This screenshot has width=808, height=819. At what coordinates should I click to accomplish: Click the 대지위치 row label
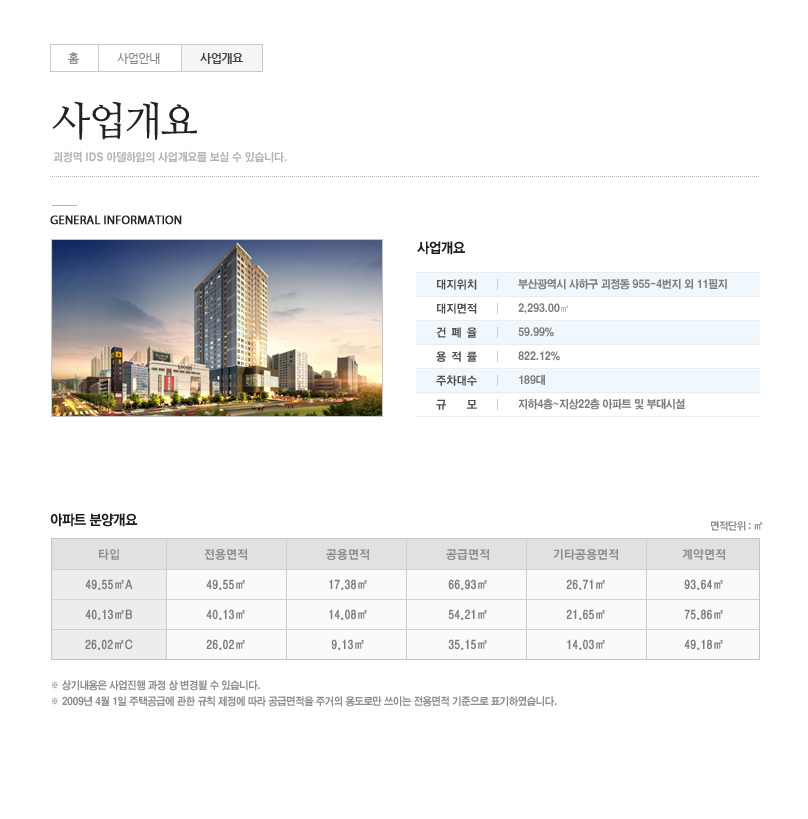[x=456, y=284]
